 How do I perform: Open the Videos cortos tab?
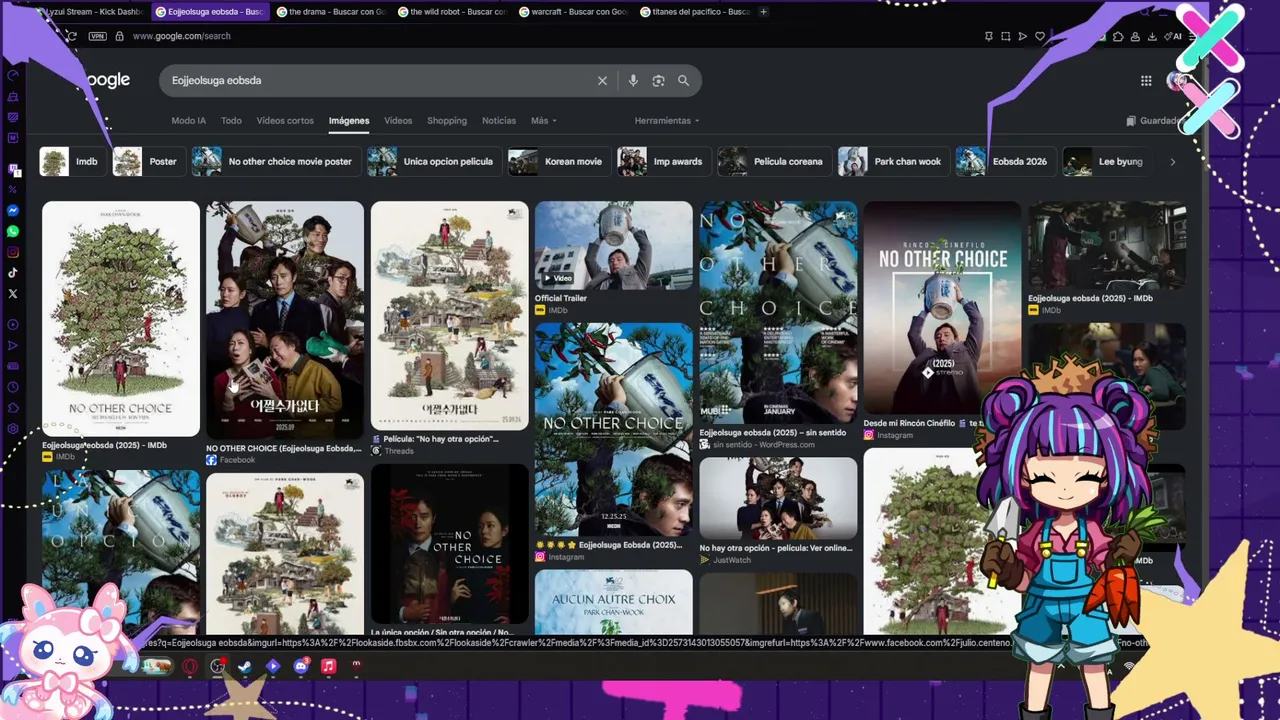pos(285,121)
